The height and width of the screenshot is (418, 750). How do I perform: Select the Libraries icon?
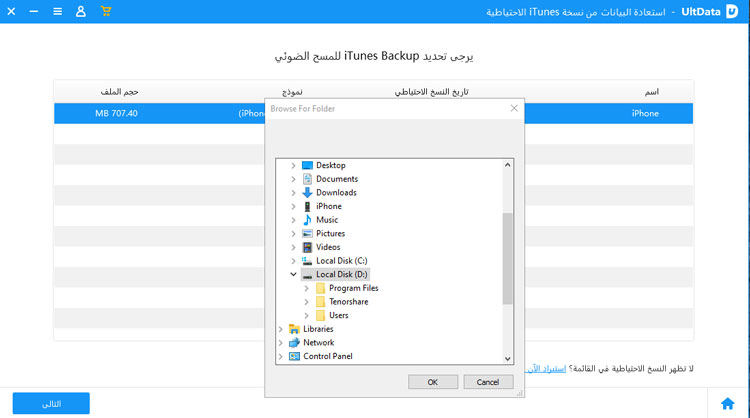click(x=294, y=329)
